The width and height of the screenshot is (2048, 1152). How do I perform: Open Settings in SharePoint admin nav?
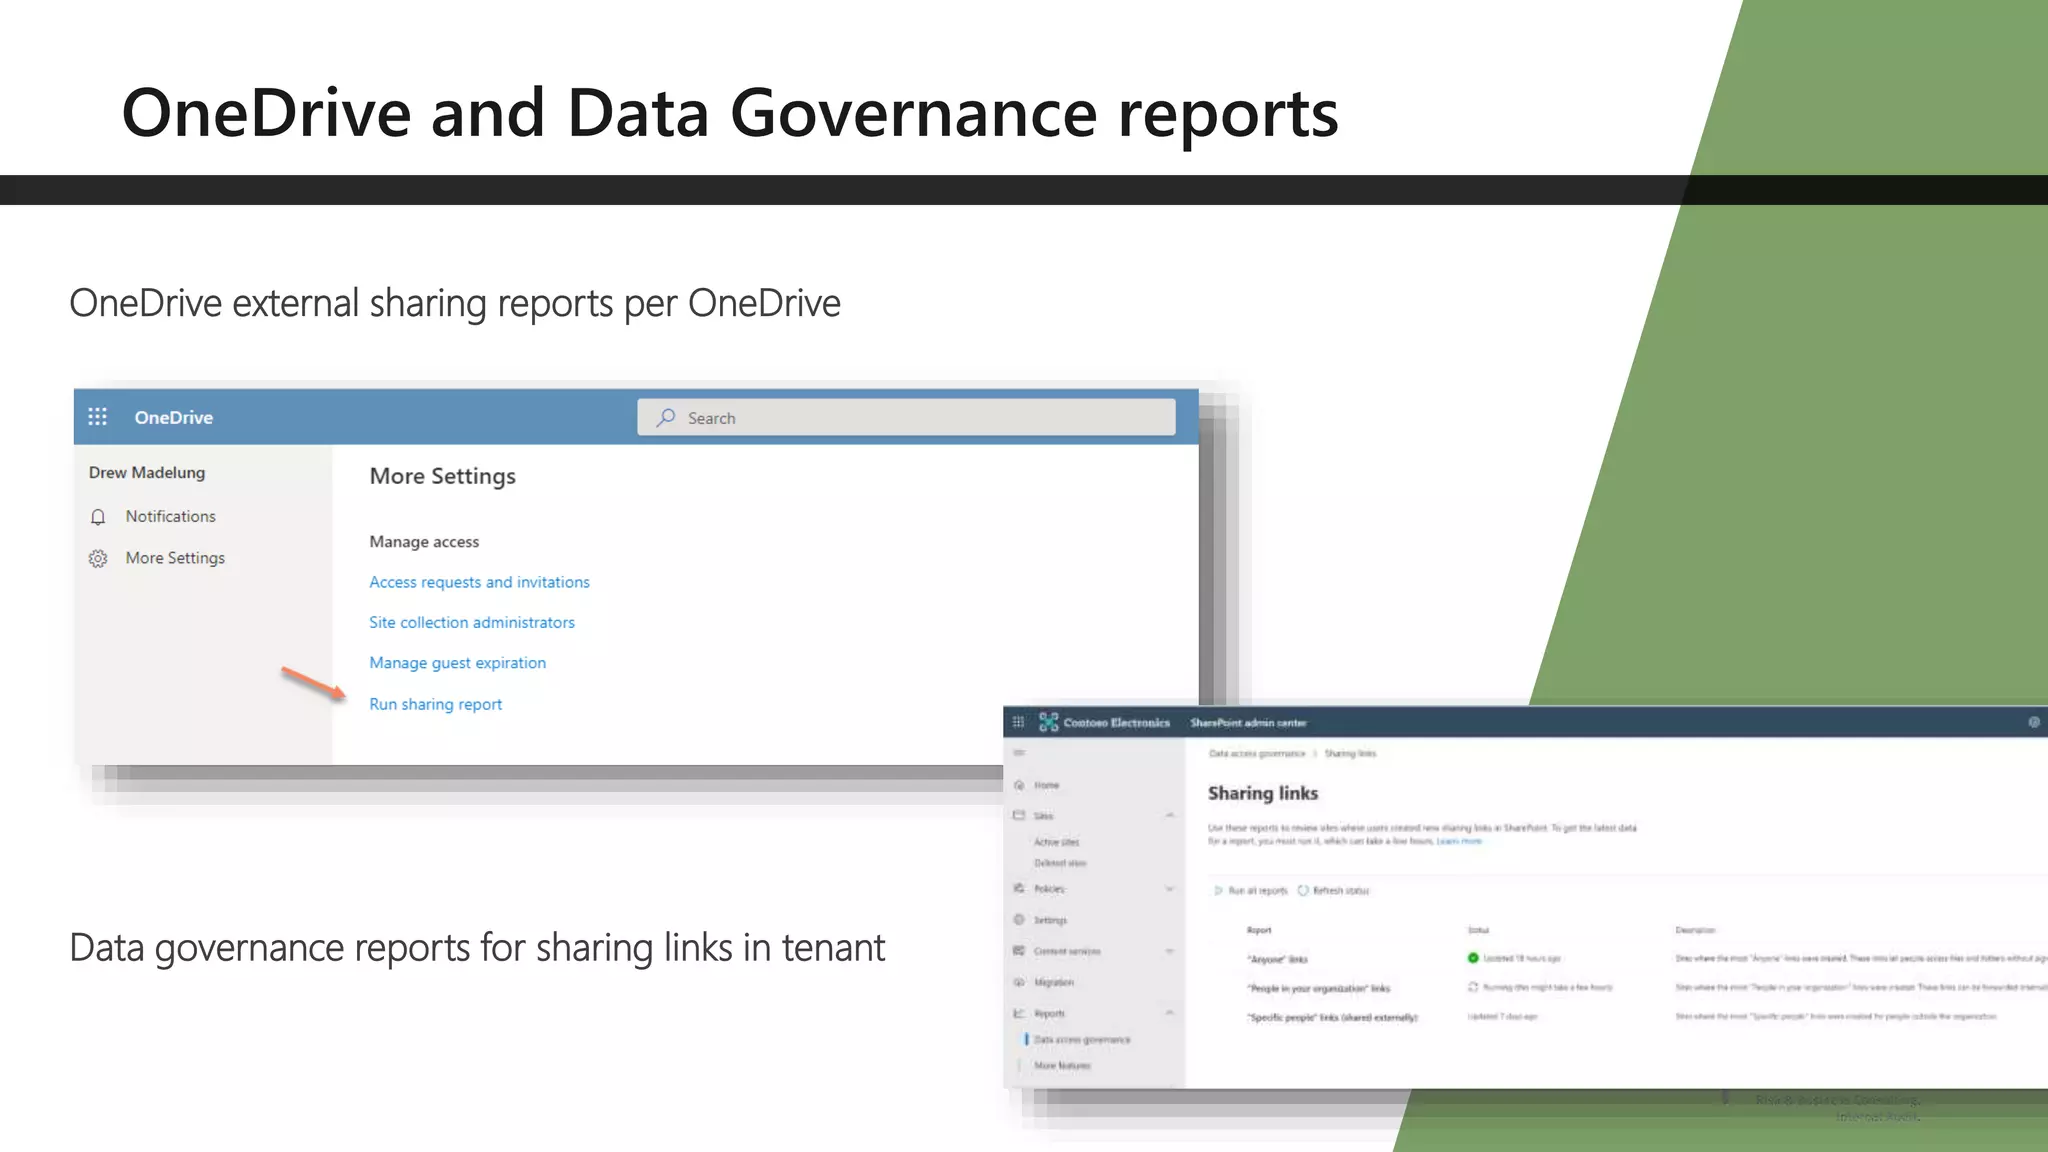1050,920
